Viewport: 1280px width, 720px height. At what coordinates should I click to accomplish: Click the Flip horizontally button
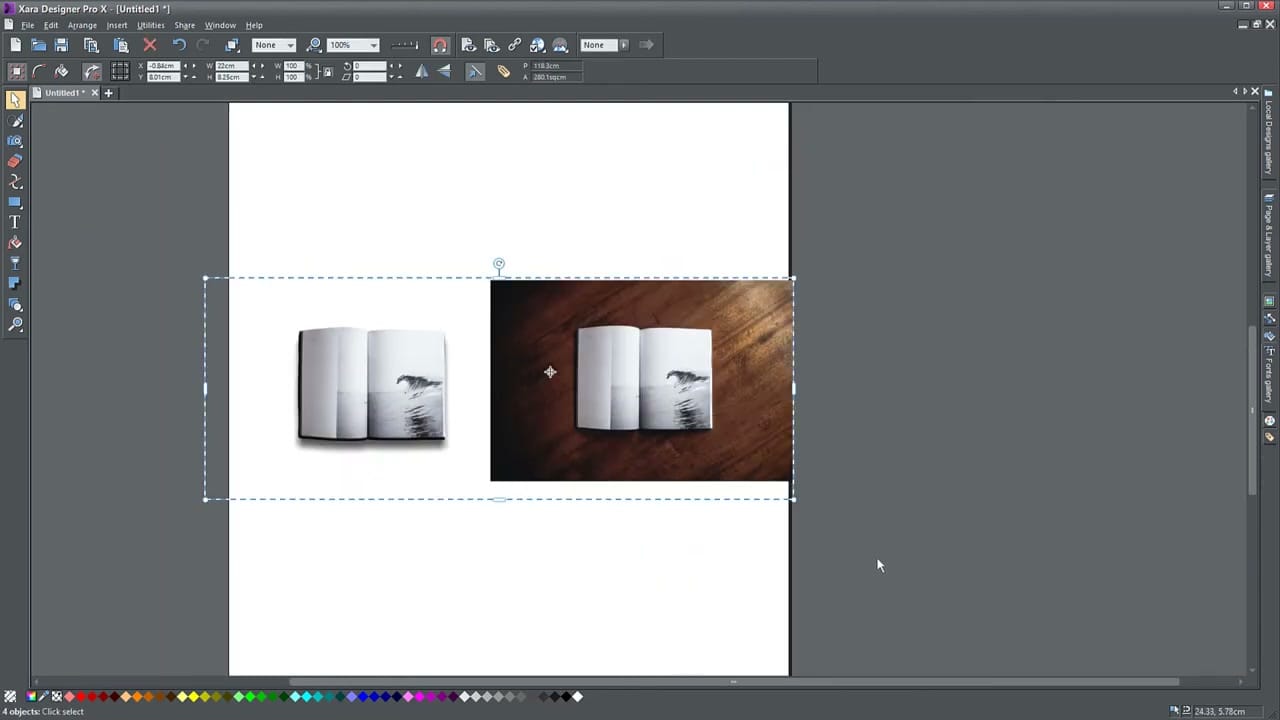422,70
